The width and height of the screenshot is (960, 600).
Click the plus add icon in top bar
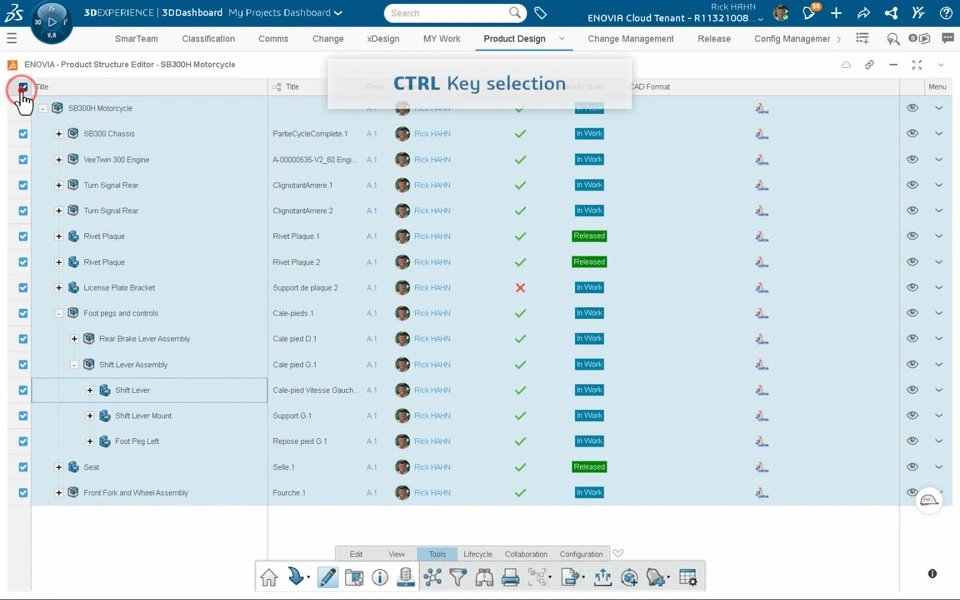pos(836,13)
